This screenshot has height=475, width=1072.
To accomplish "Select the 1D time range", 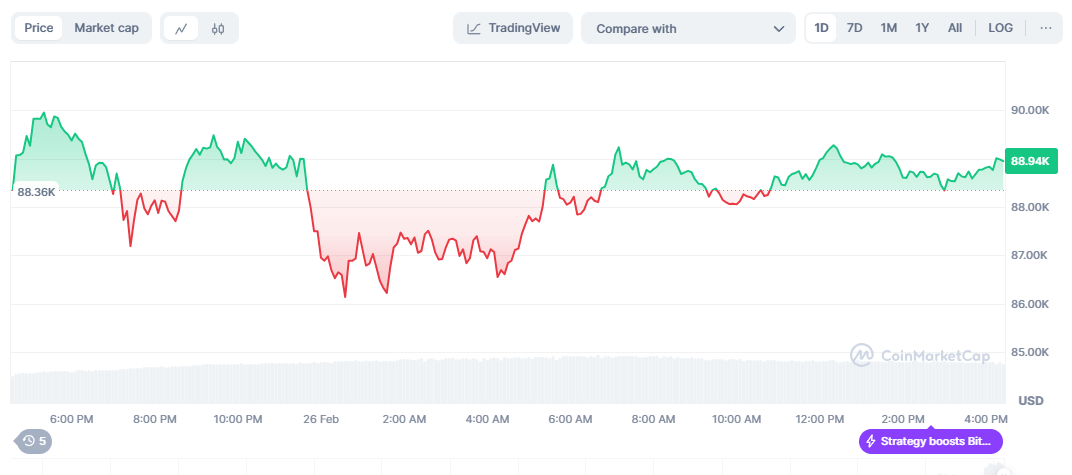I will 821,28.
